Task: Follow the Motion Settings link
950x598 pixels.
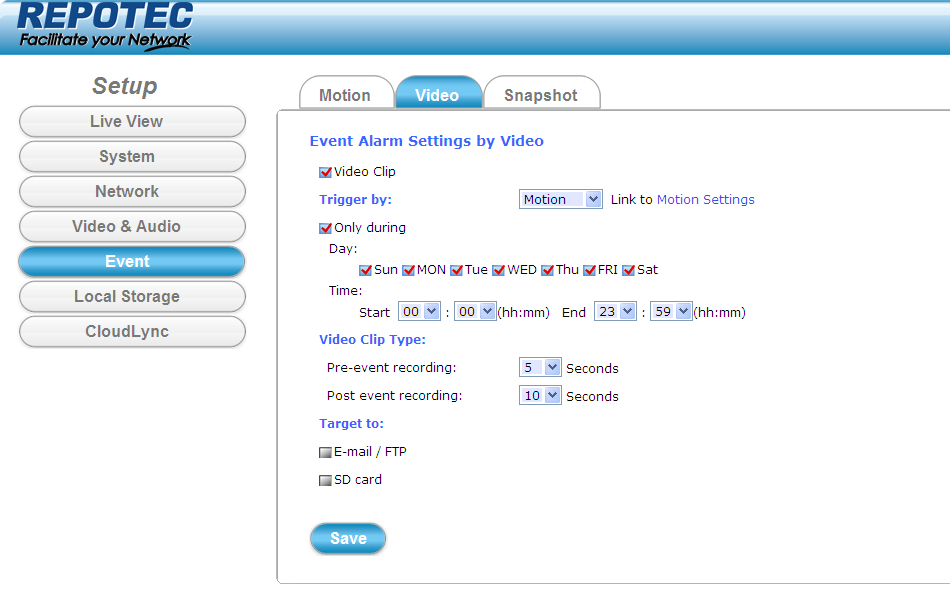Action: click(705, 200)
